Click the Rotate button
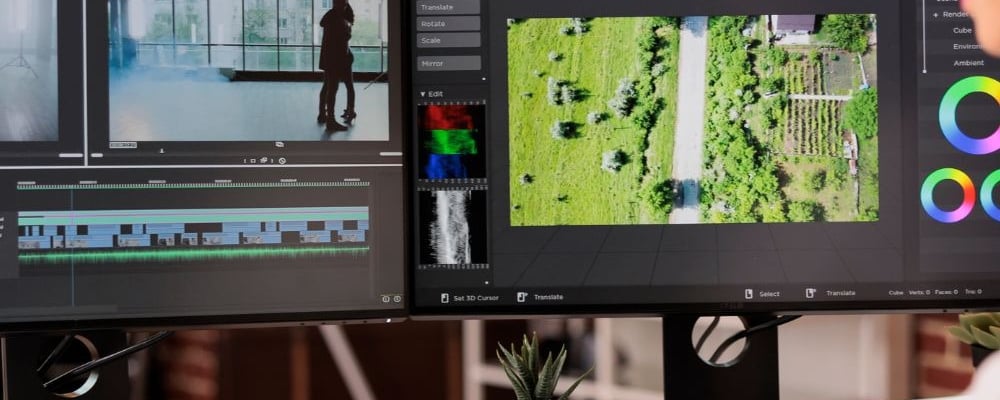The width and height of the screenshot is (1000, 400). point(448,24)
